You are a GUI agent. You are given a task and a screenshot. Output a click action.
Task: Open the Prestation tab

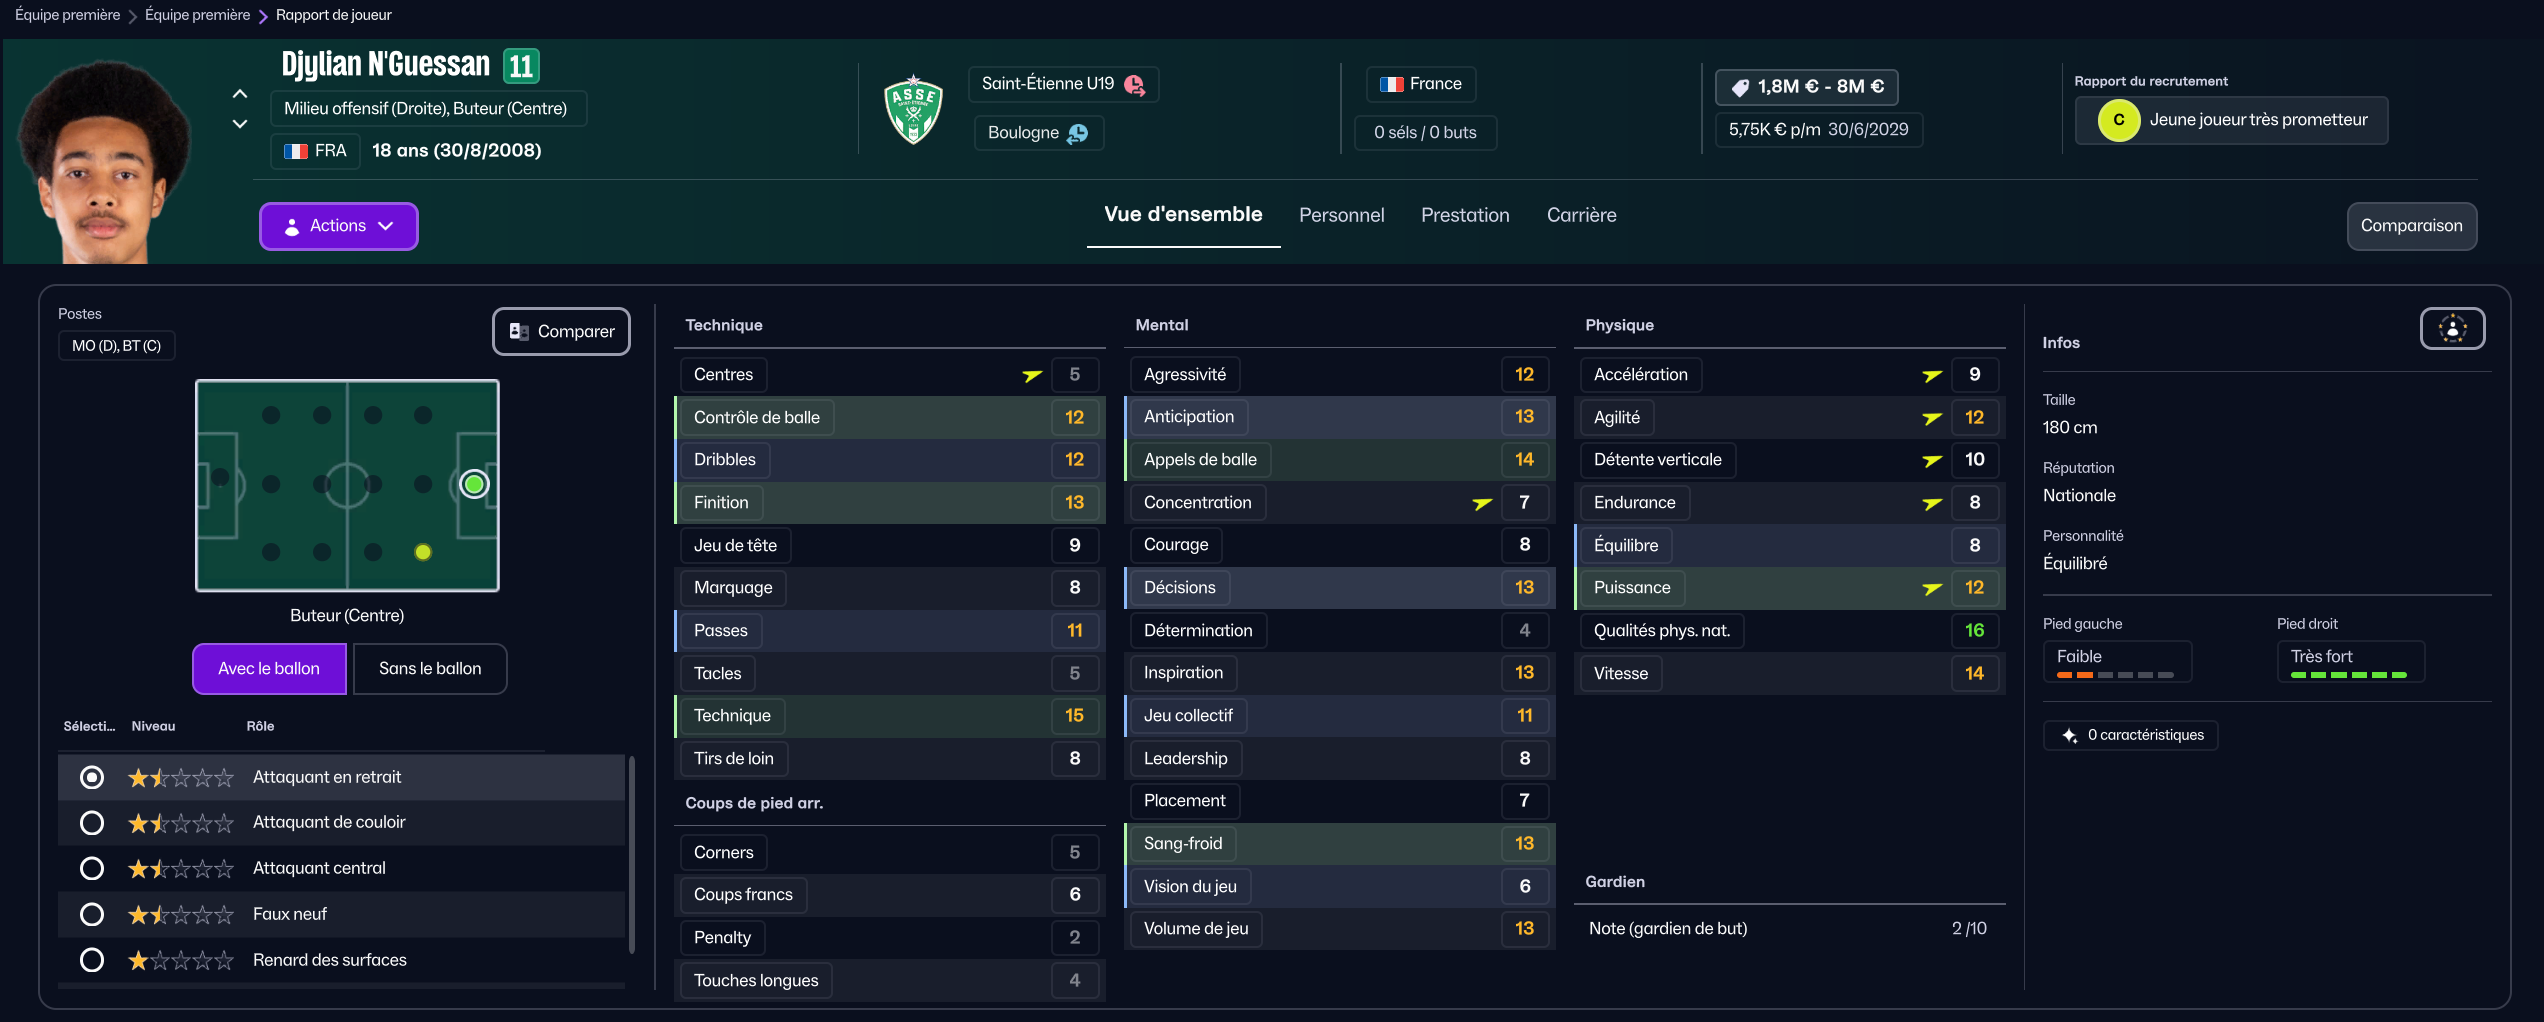pos(1465,215)
